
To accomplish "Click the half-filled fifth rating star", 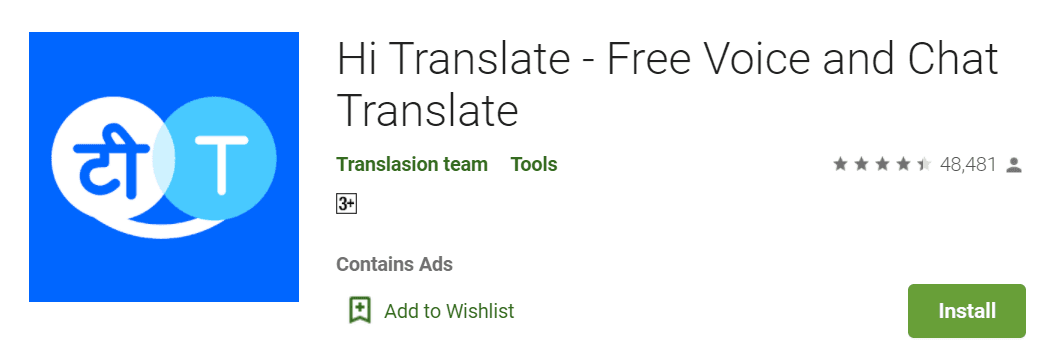I will (924, 164).
